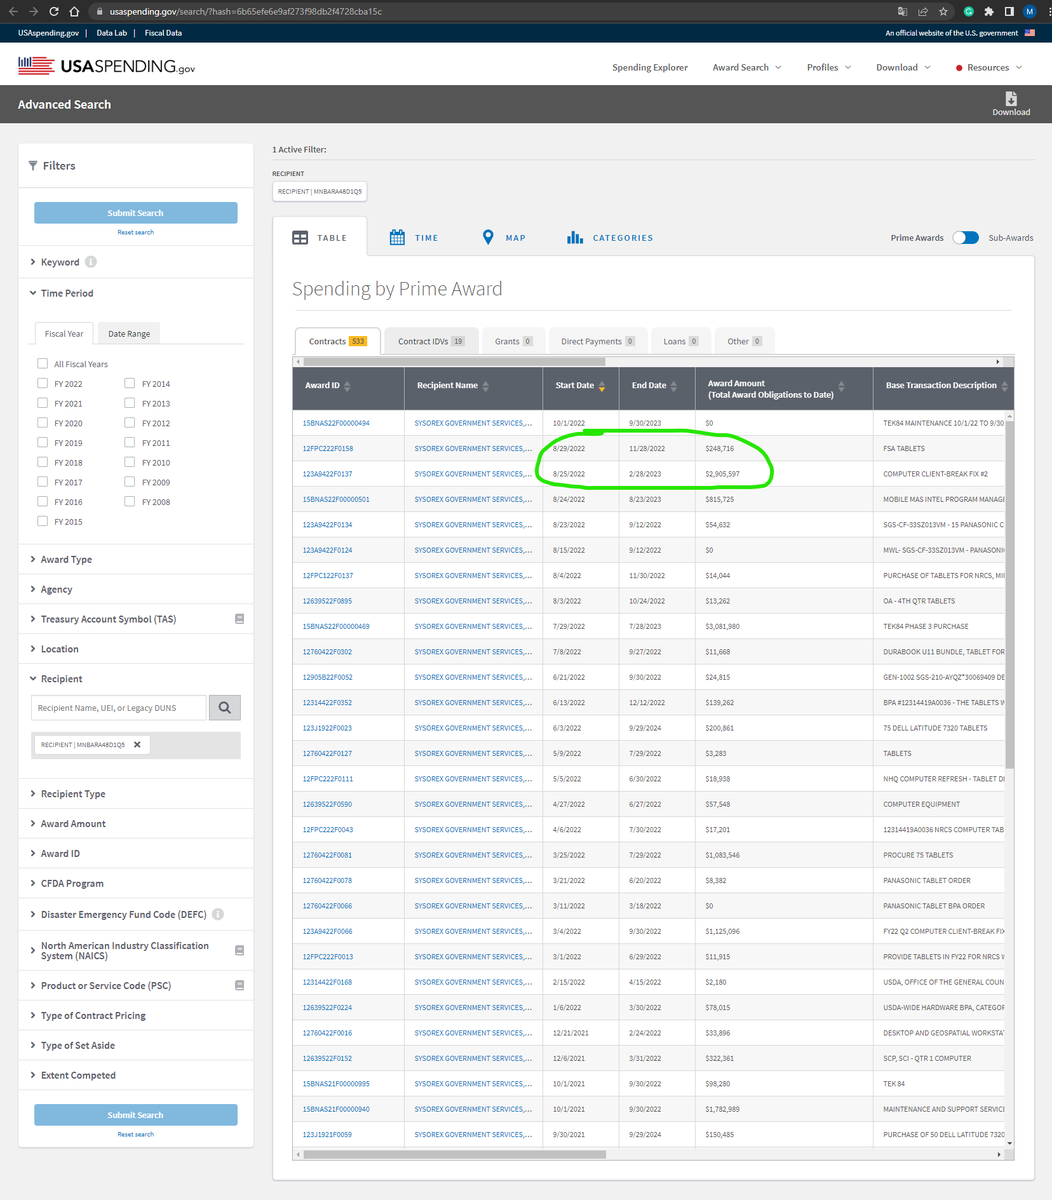Check the FY 2021 checkbox
Viewport: 1052px width, 1200px height.
42,403
